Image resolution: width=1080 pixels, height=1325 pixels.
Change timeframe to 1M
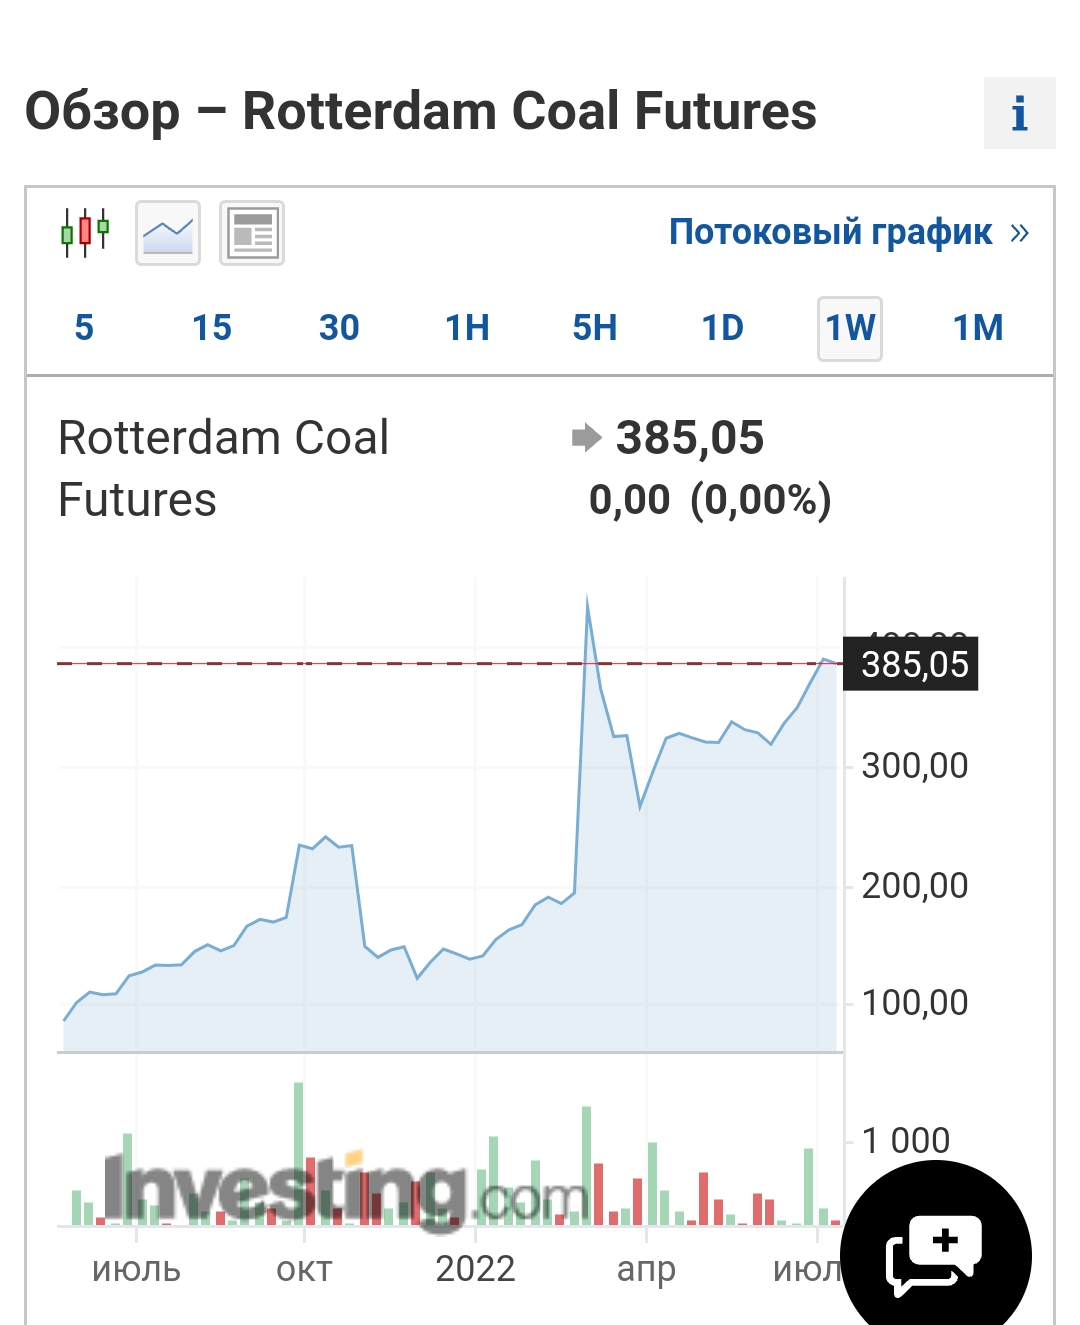pyautogui.click(x=978, y=328)
